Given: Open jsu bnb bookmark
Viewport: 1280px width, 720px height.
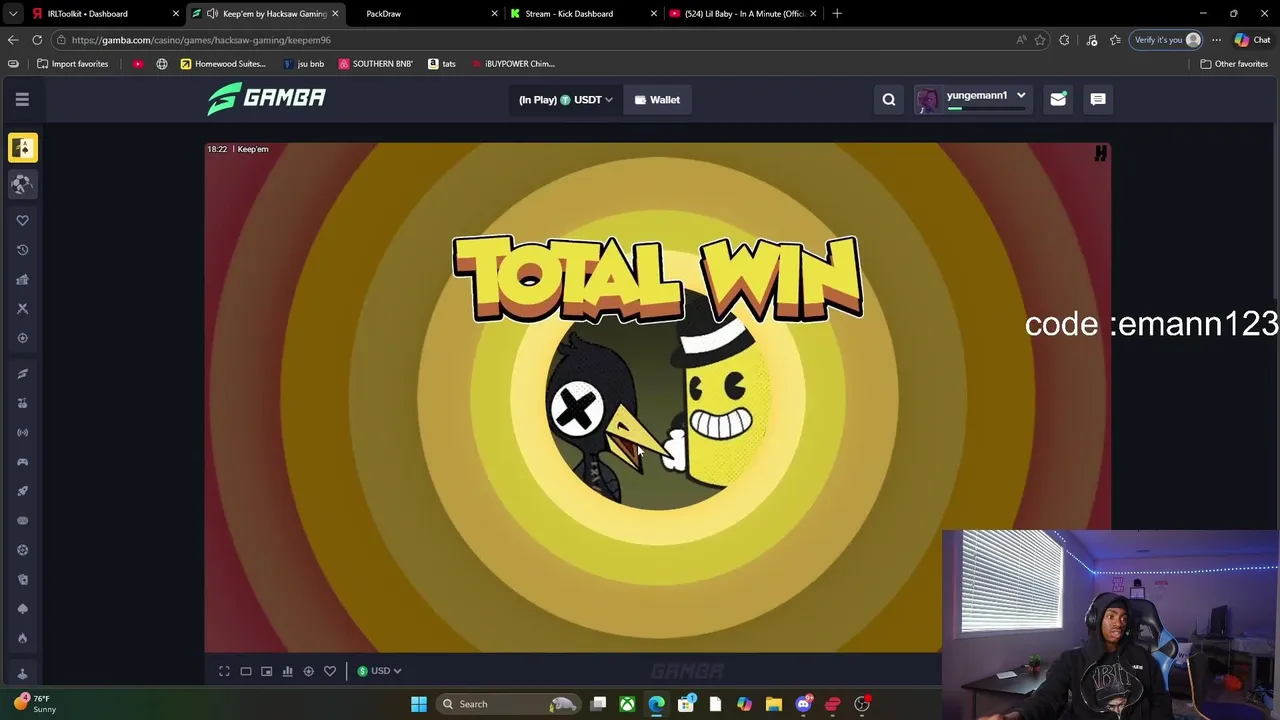Looking at the screenshot, I should (303, 64).
